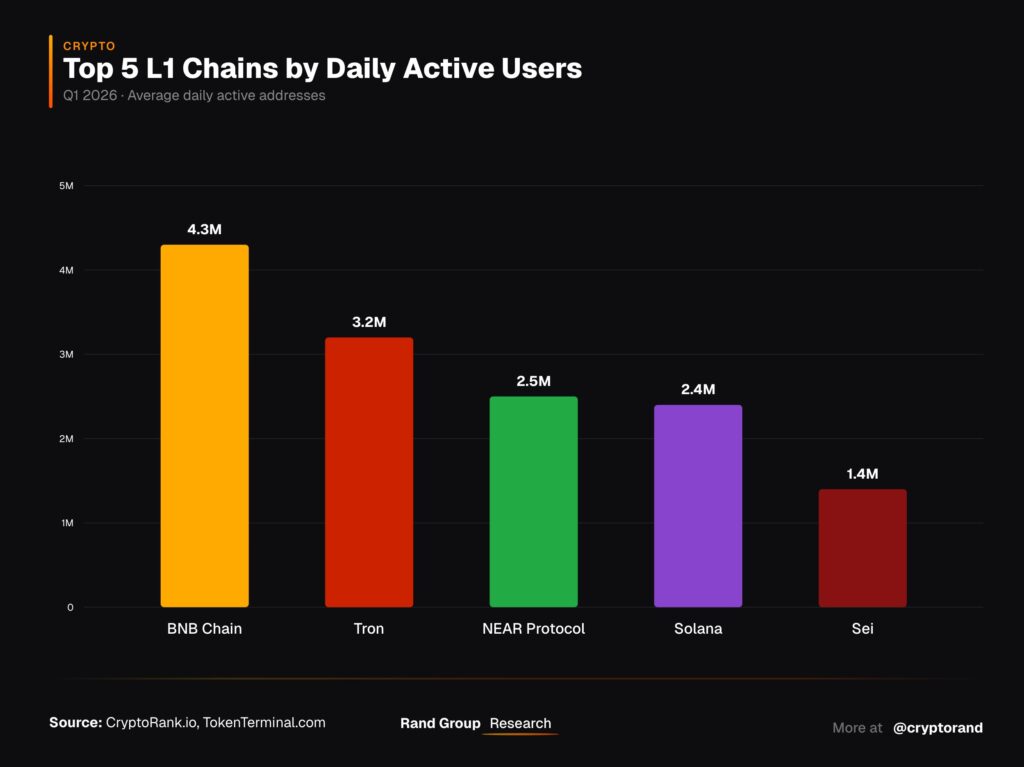
Task: Click the orange BNB Chain bar
Action: click(204, 426)
